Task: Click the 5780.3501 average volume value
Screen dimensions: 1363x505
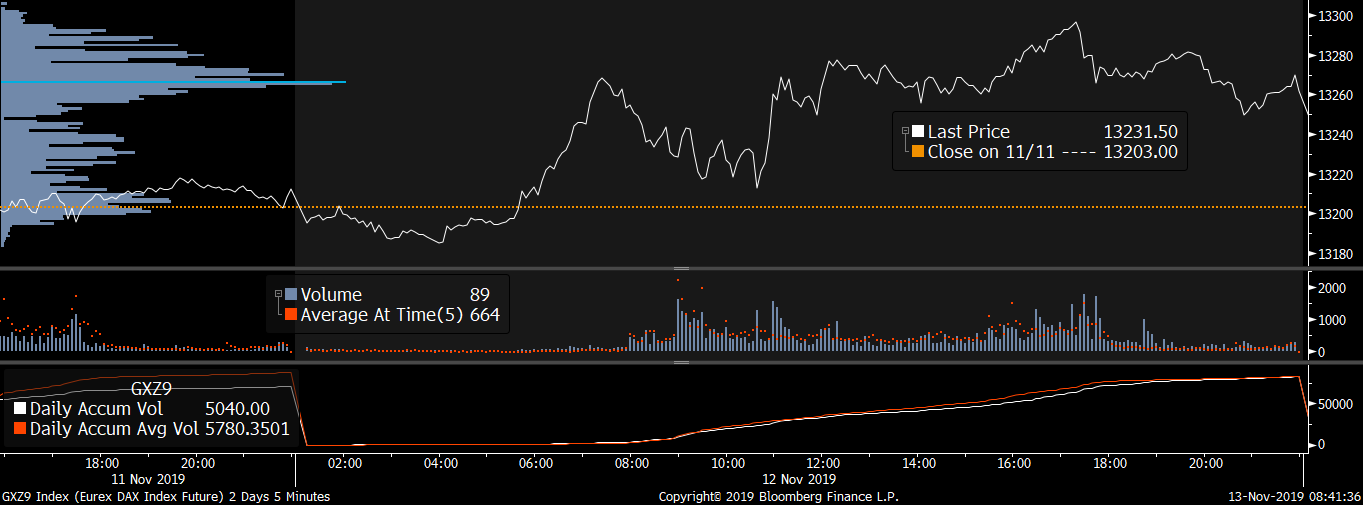Action: (x=247, y=429)
